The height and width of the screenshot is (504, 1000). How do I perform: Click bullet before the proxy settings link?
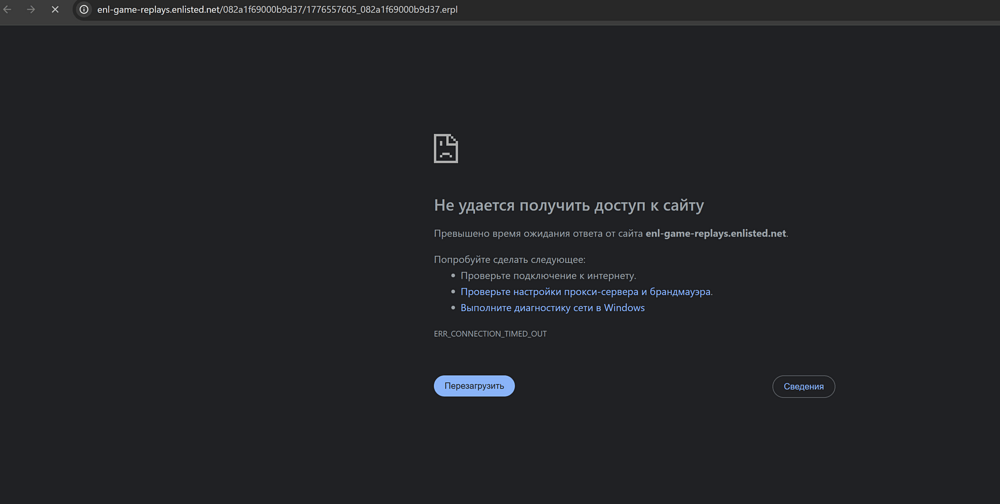[453, 292]
